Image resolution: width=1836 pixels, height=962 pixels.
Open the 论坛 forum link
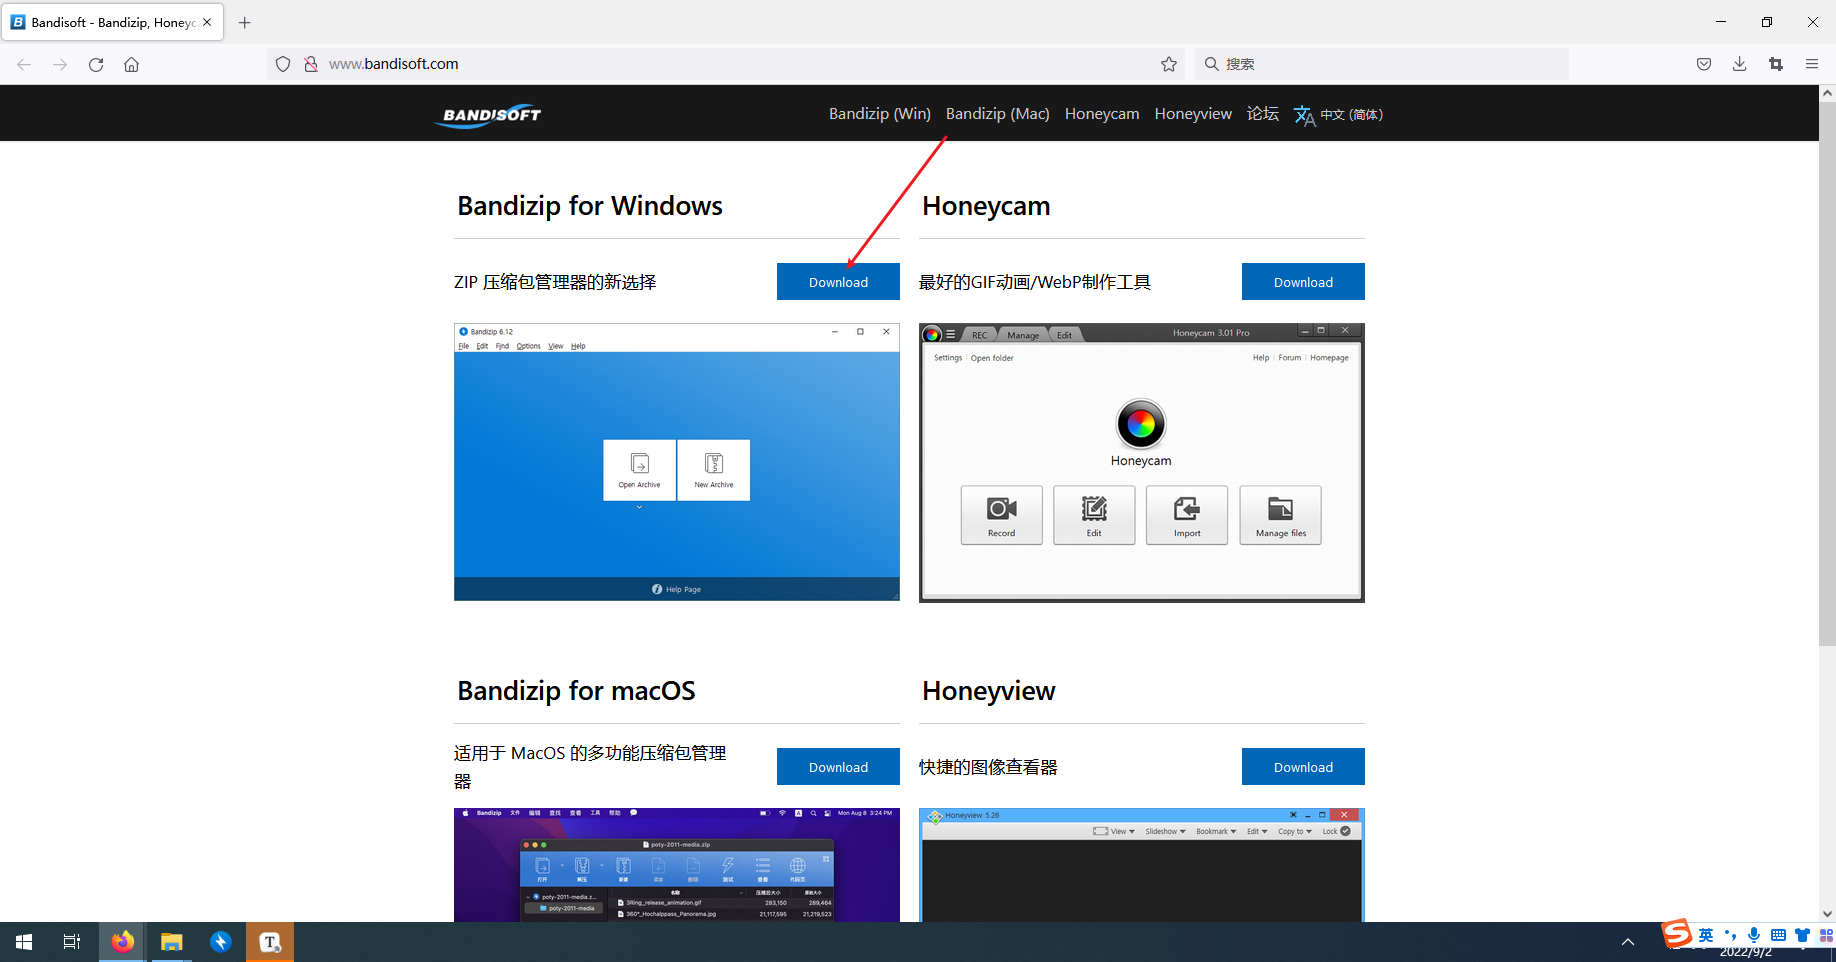1263,114
